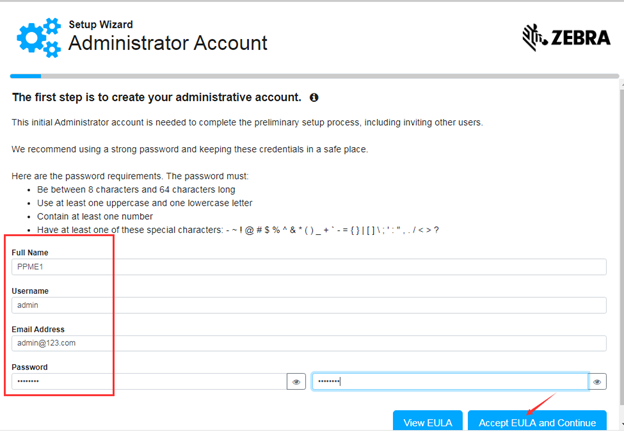Viewport: 624px width, 432px height.
Task: Click the Password label
Action: coord(29,367)
